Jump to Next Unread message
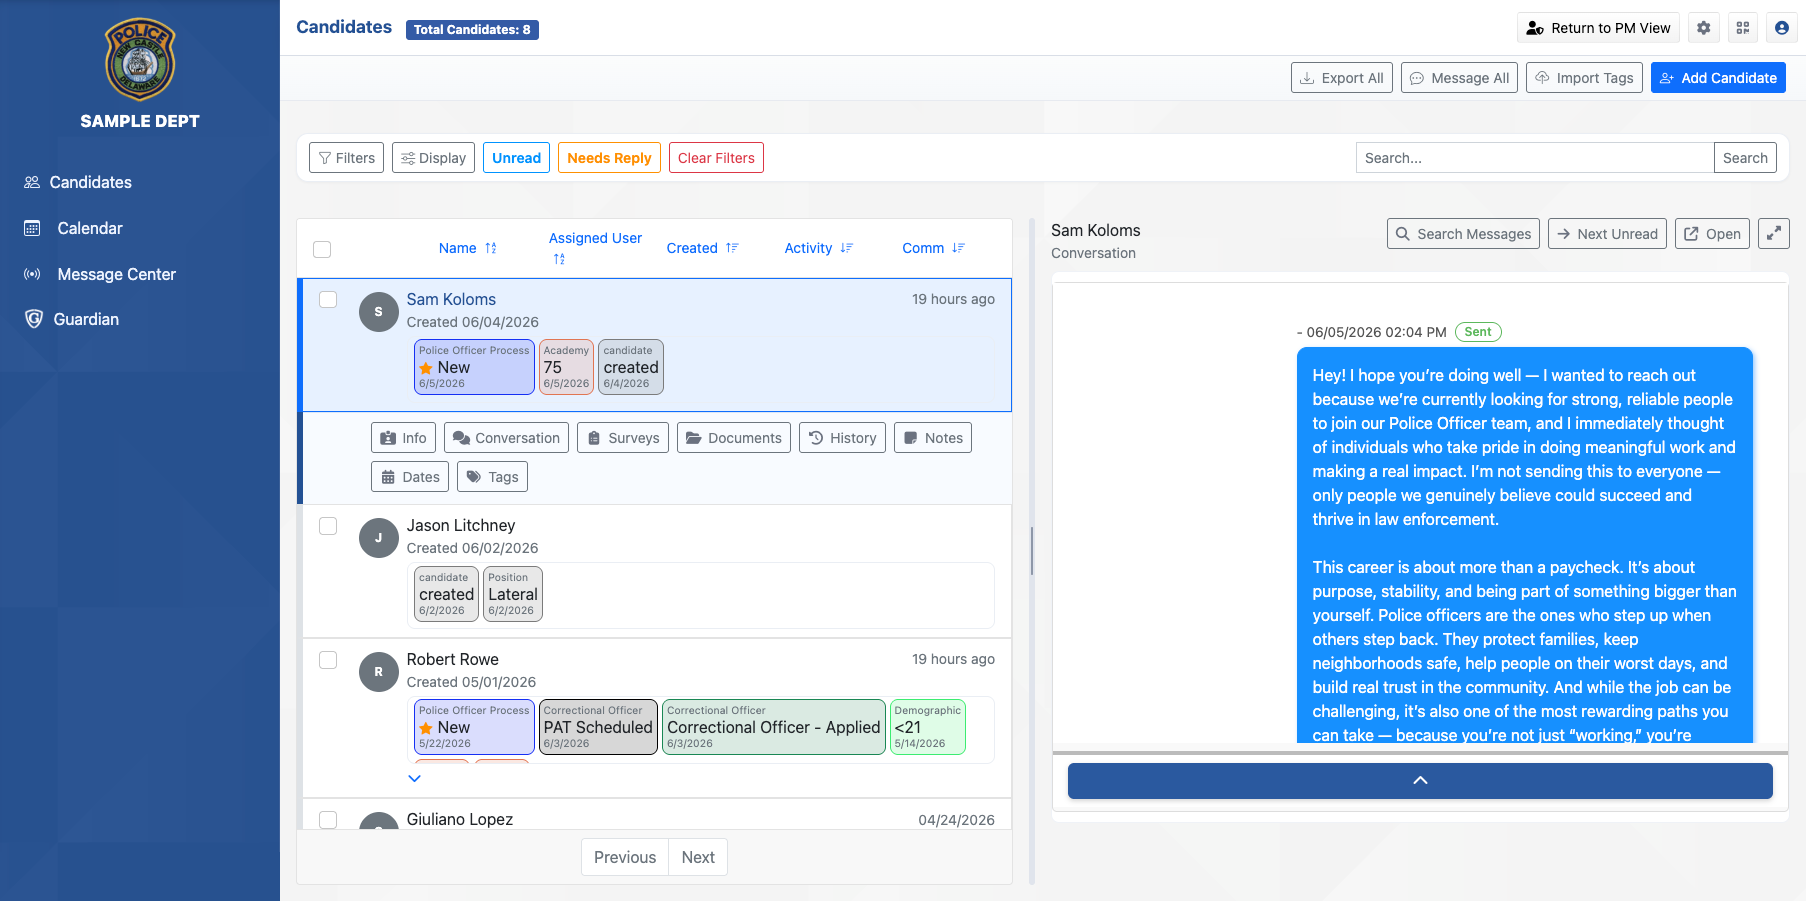Screen dimensions: 1806x901 click(x=1607, y=233)
